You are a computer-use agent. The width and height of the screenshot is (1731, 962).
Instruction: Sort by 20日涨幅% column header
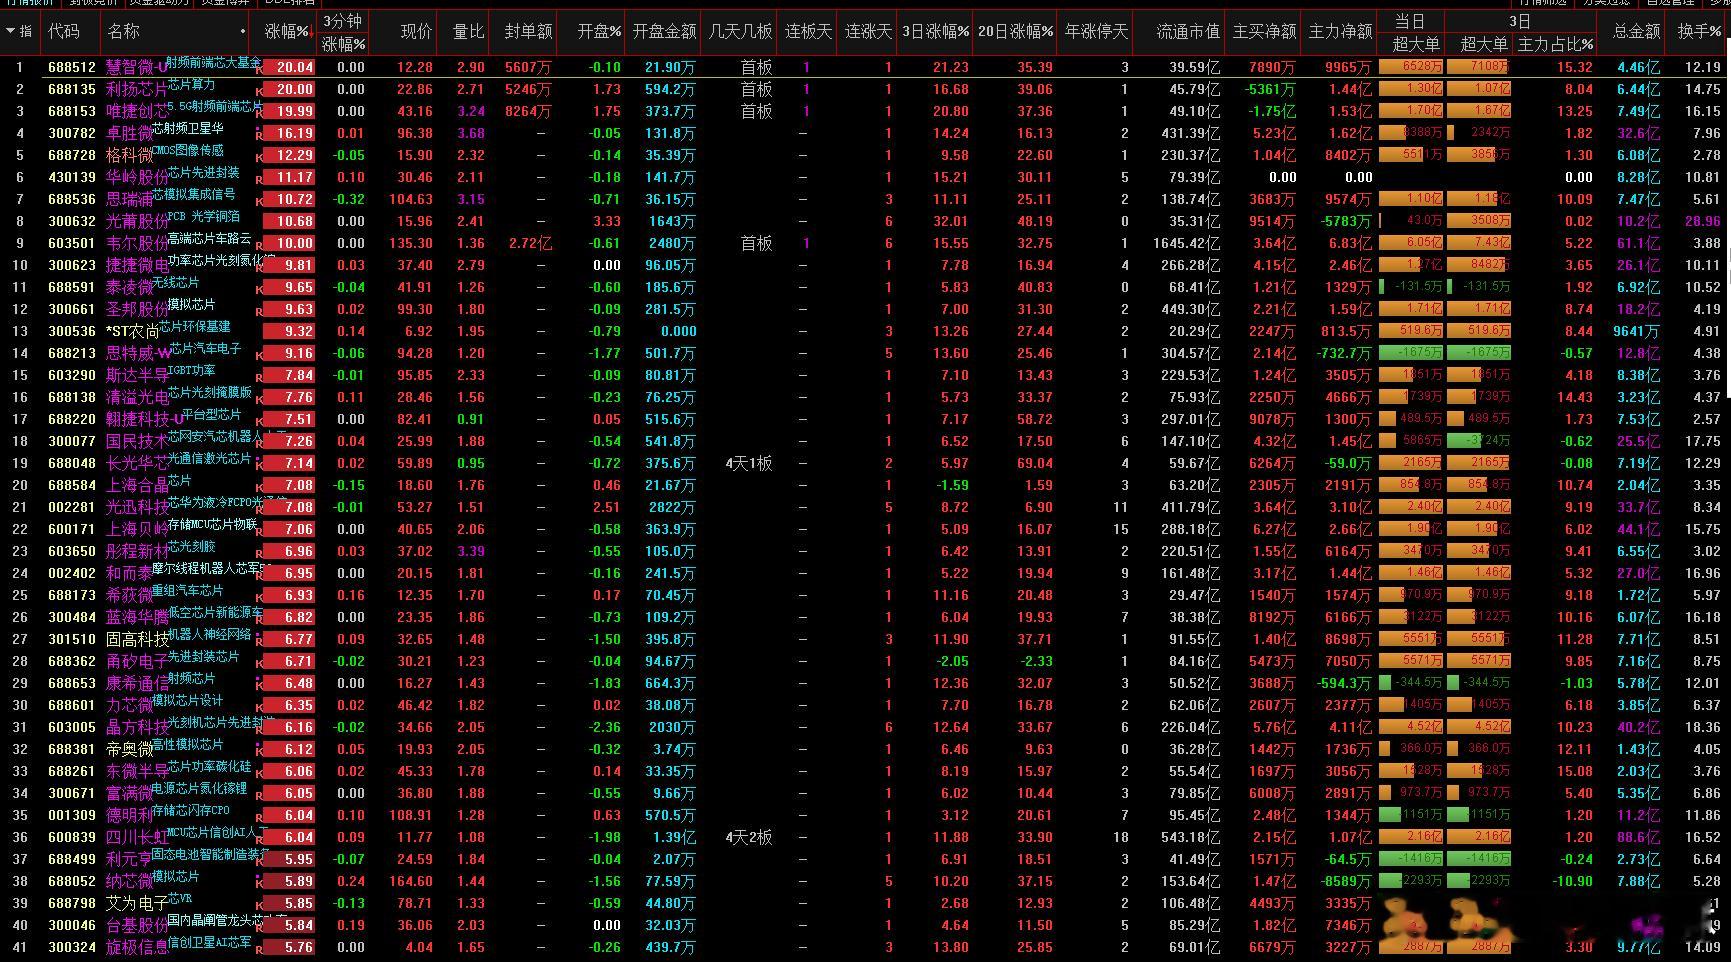pyautogui.click(x=1015, y=32)
